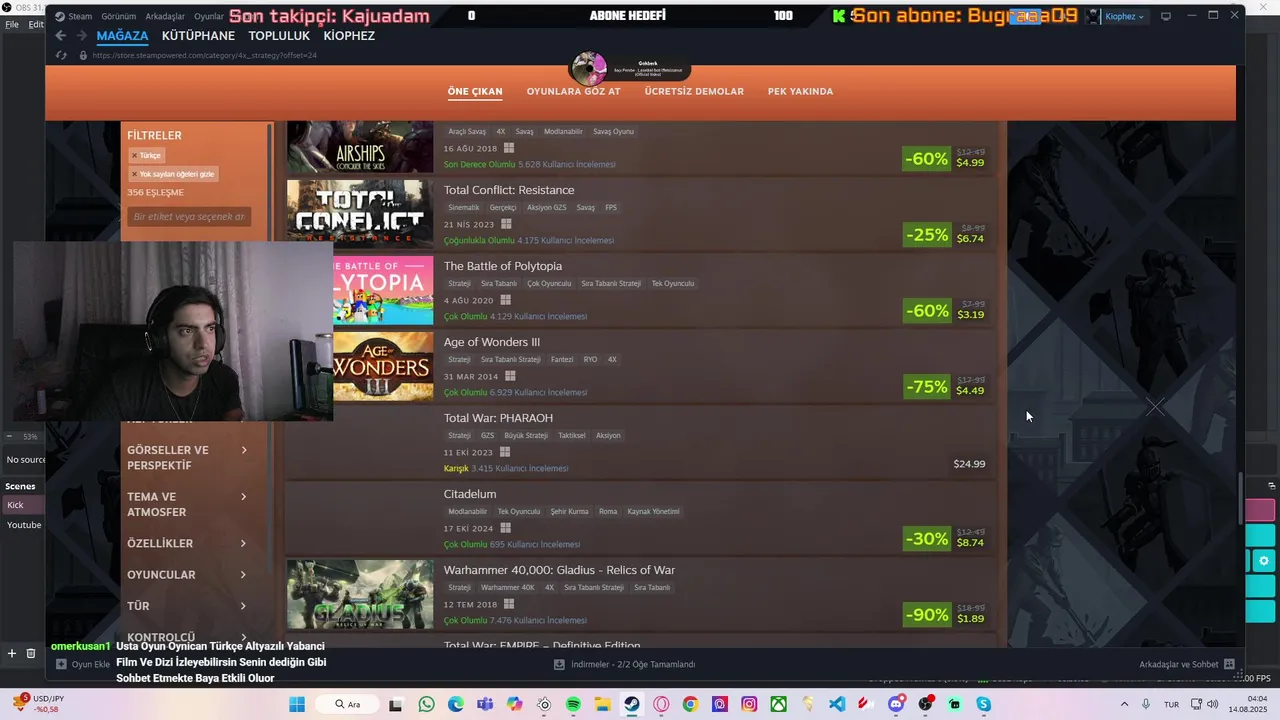
Task: Click the 'Araçlı Savaş' tag on Airships
Action: click(x=467, y=131)
